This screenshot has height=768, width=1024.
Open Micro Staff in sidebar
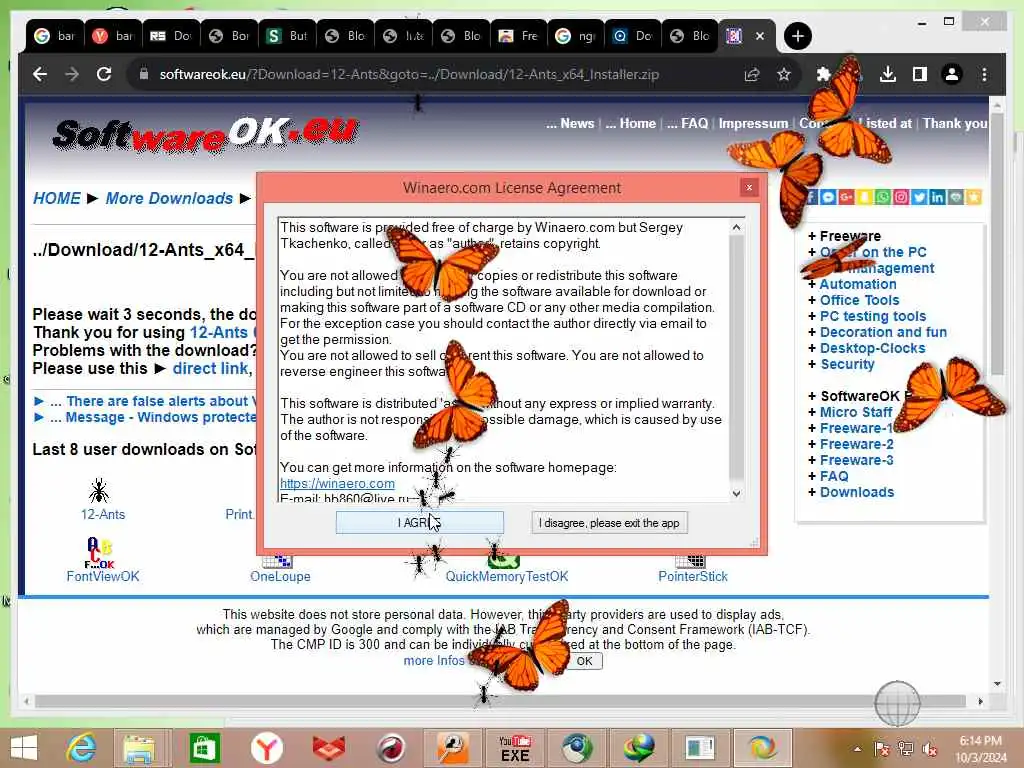856,412
